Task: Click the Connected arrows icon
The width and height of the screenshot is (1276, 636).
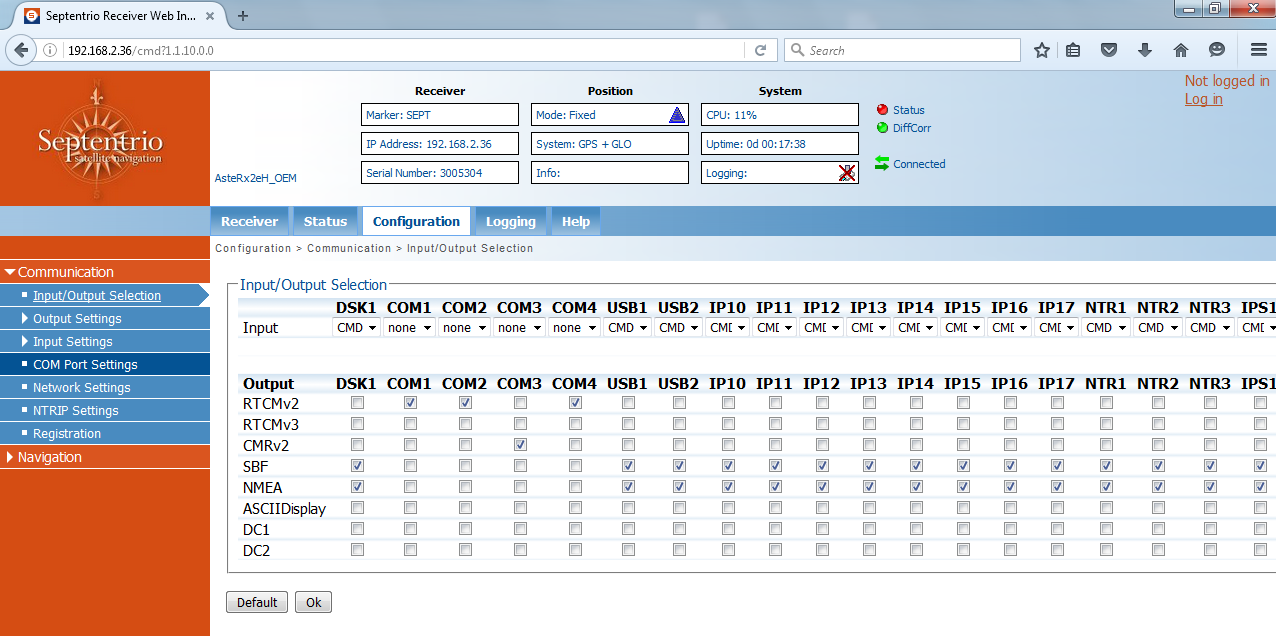Action: pyautogui.click(x=884, y=163)
